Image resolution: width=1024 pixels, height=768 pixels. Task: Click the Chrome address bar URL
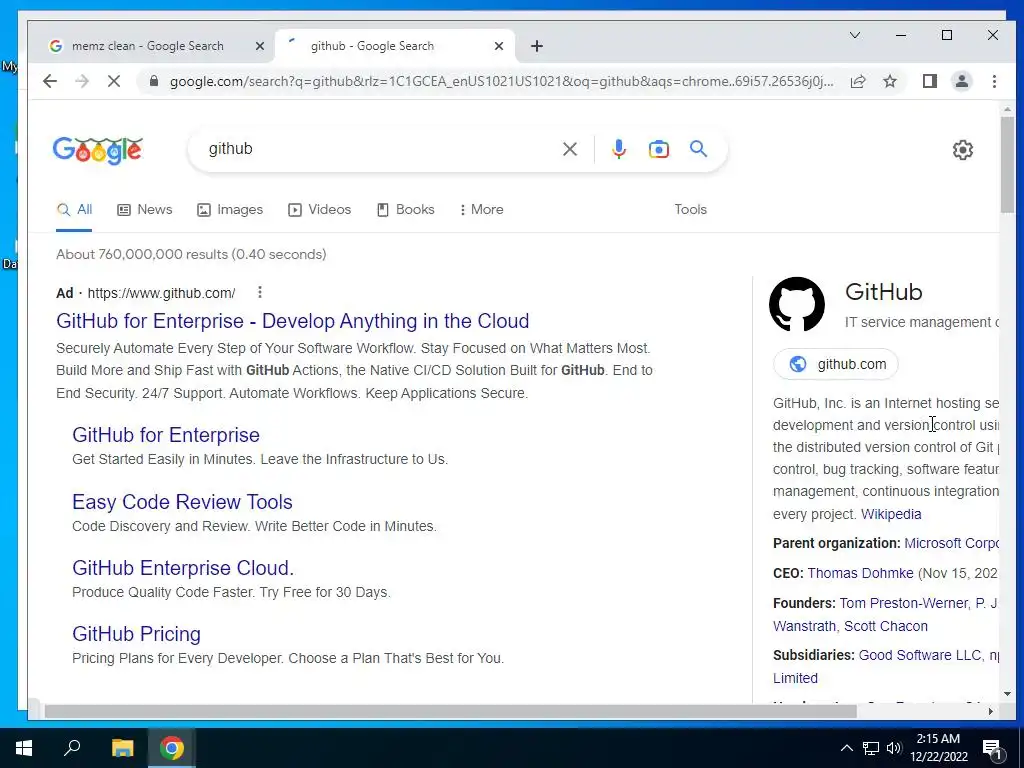[x=502, y=81]
